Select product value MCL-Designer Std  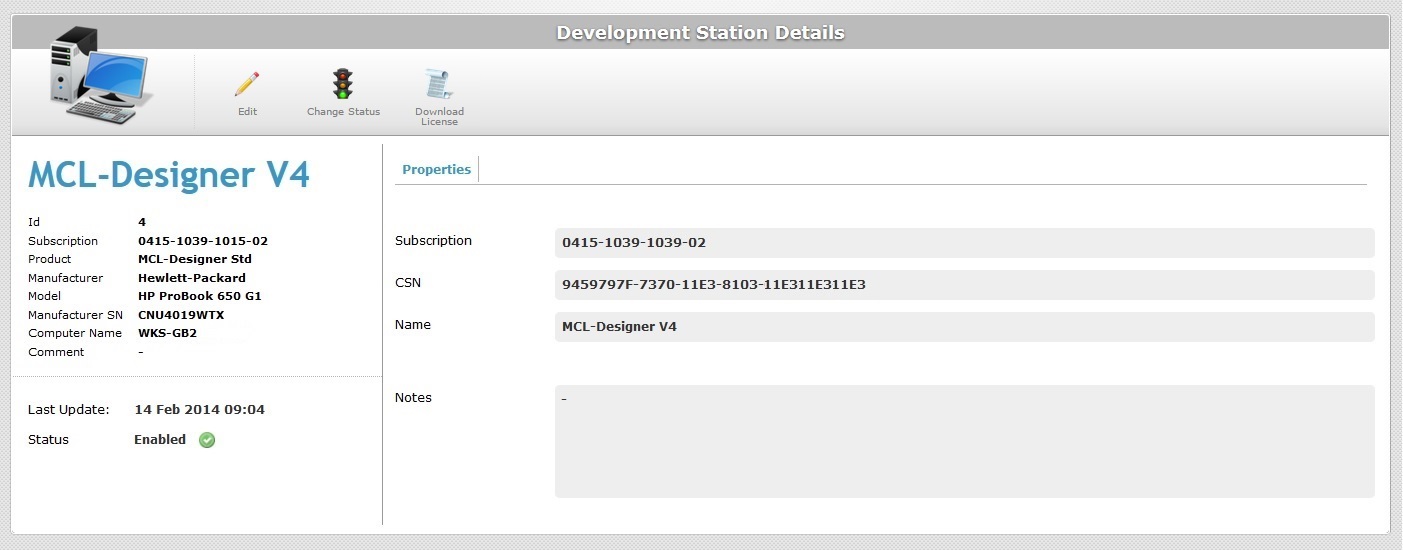[x=195, y=259]
